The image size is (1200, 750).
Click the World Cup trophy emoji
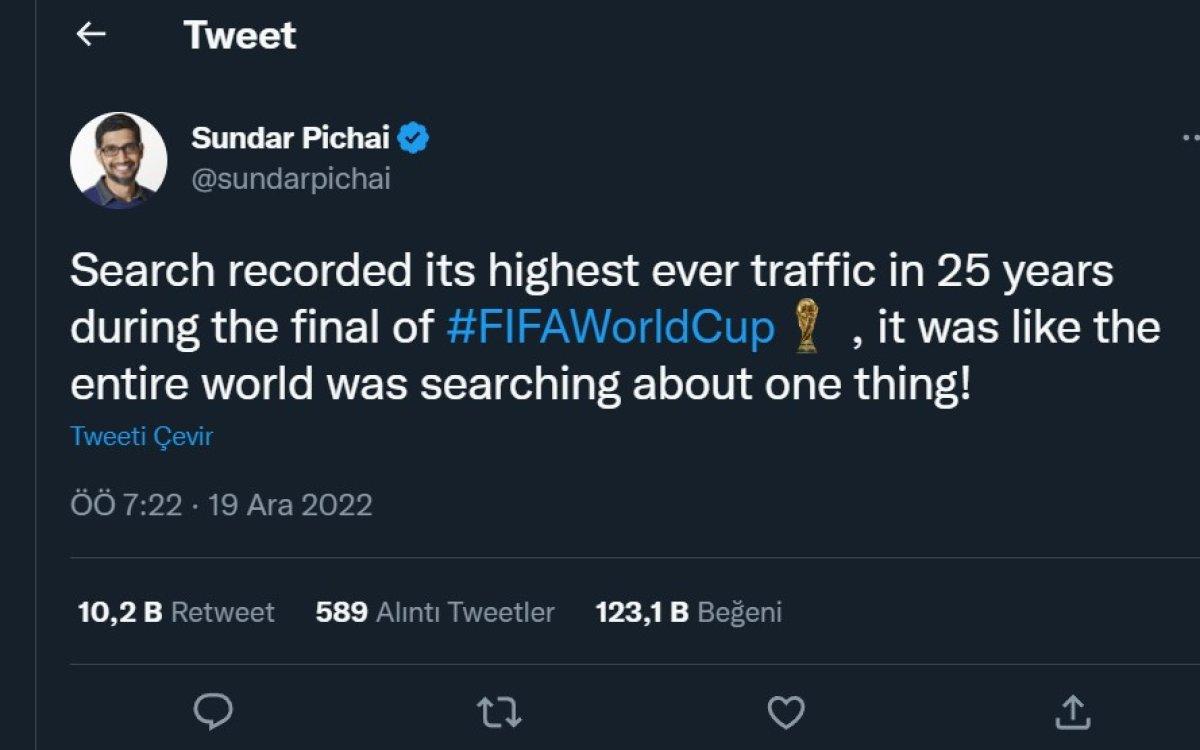806,329
